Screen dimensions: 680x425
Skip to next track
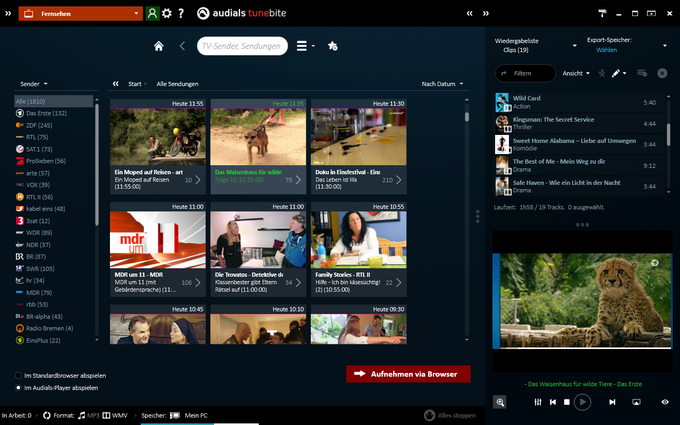click(x=612, y=402)
